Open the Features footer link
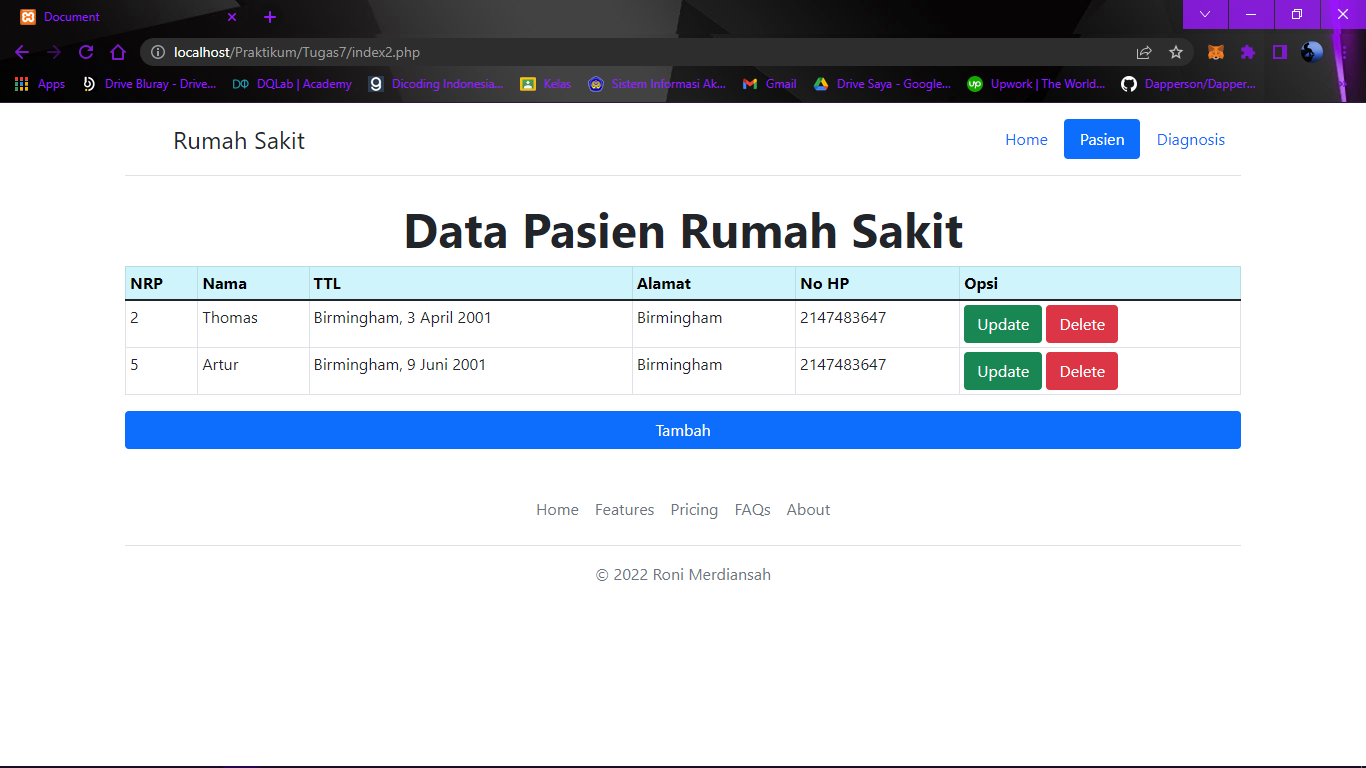Image resolution: width=1366 pixels, height=768 pixels. [x=625, y=510]
